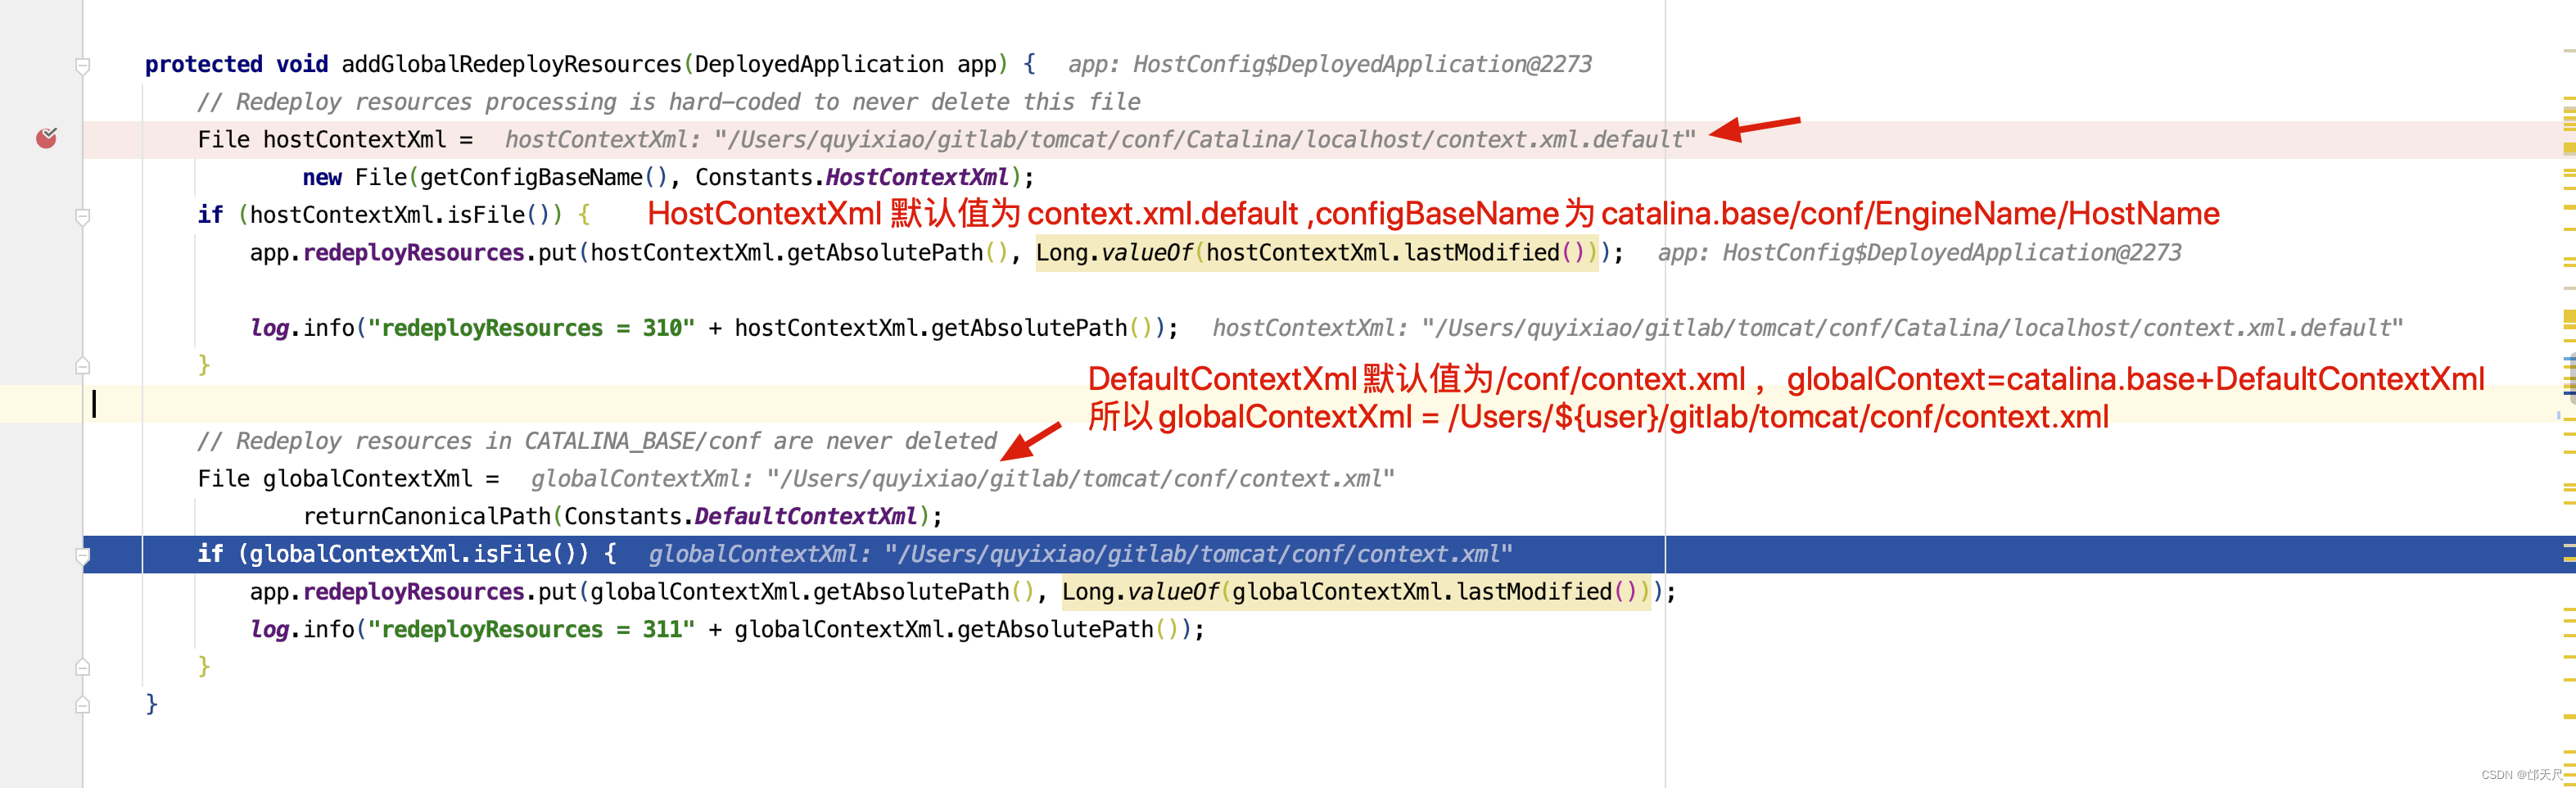Click the protected keyword
The image size is (2576, 788).
[x=203, y=64]
